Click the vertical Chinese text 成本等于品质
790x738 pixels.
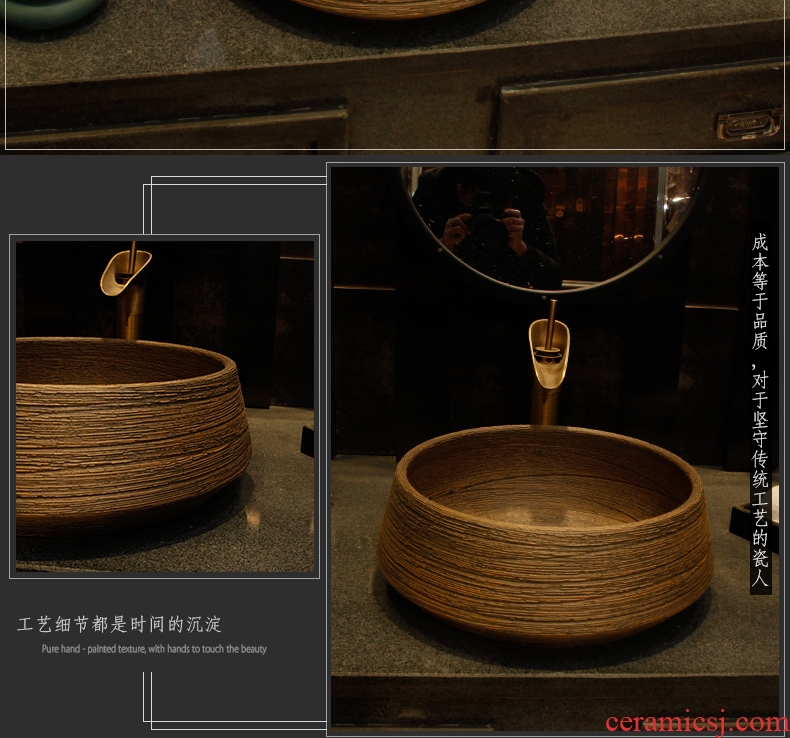click(760, 290)
